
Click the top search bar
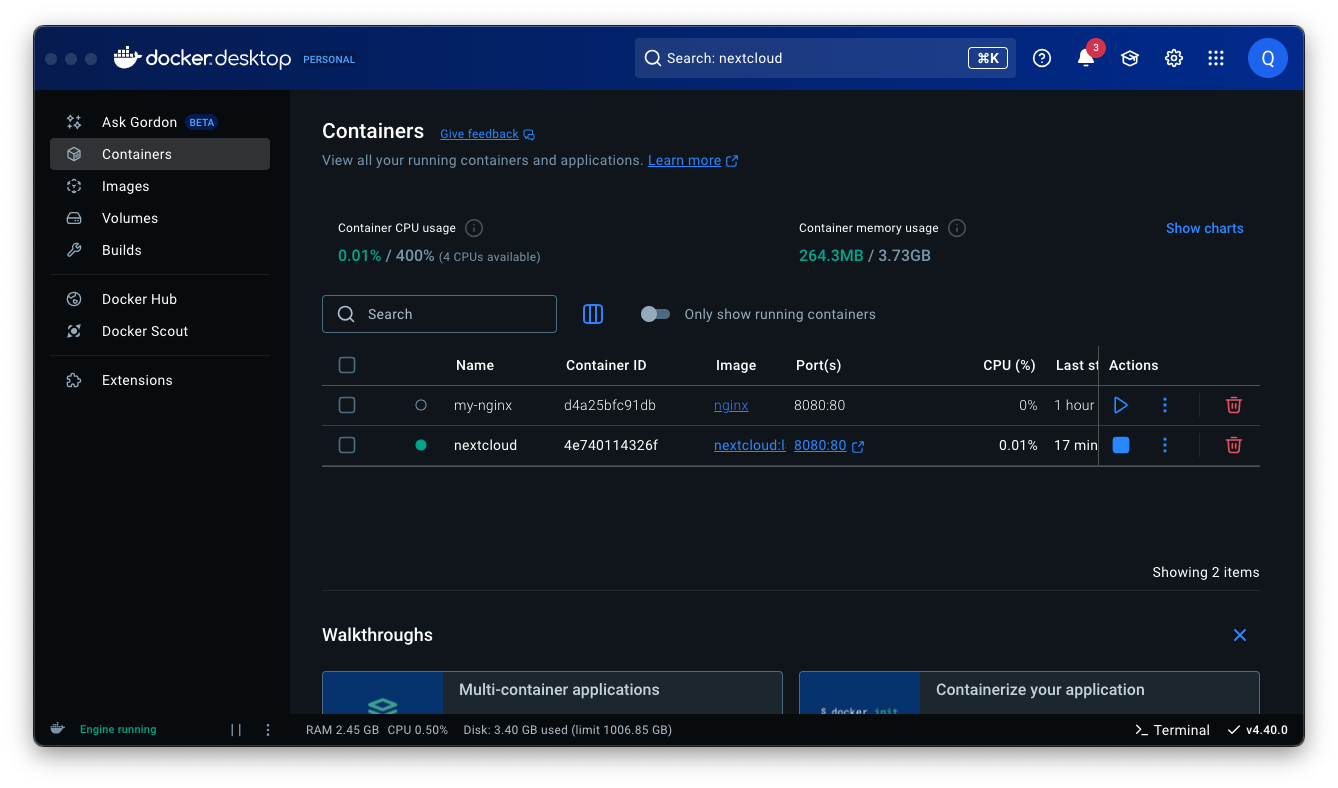coord(825,58)
